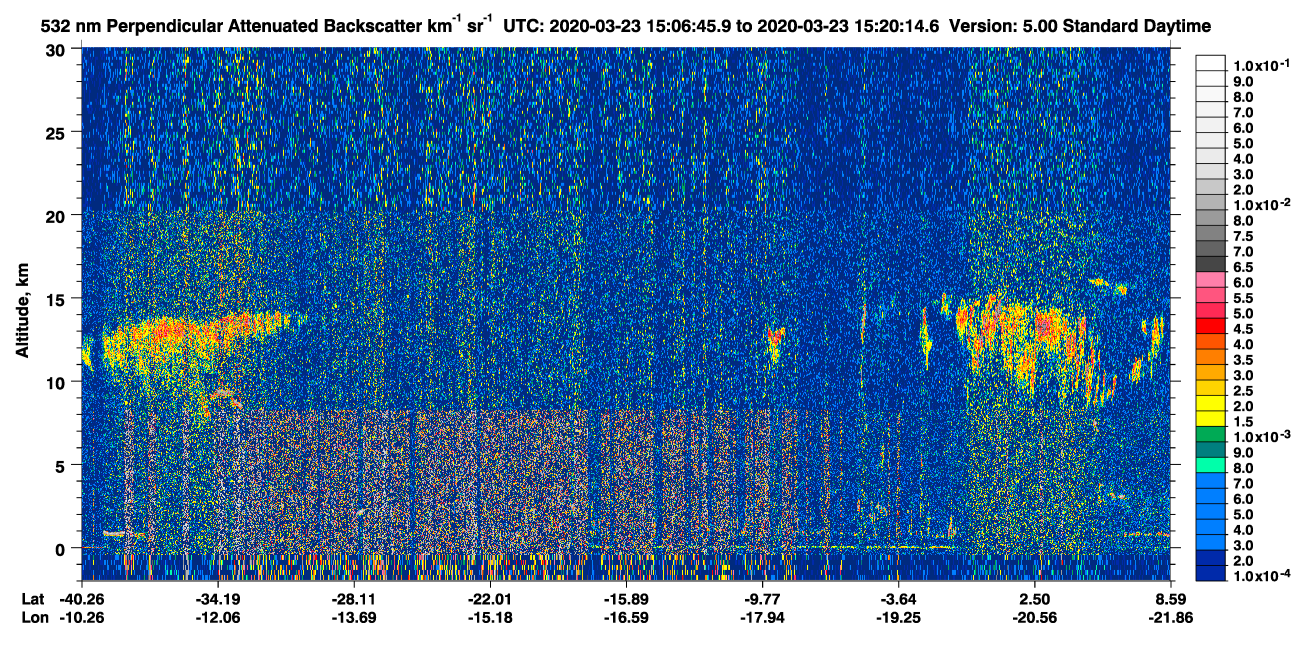Screen dimensions: 1300x667
Task: Click longitude value -16.59
Action: click(x=626, y=617)
